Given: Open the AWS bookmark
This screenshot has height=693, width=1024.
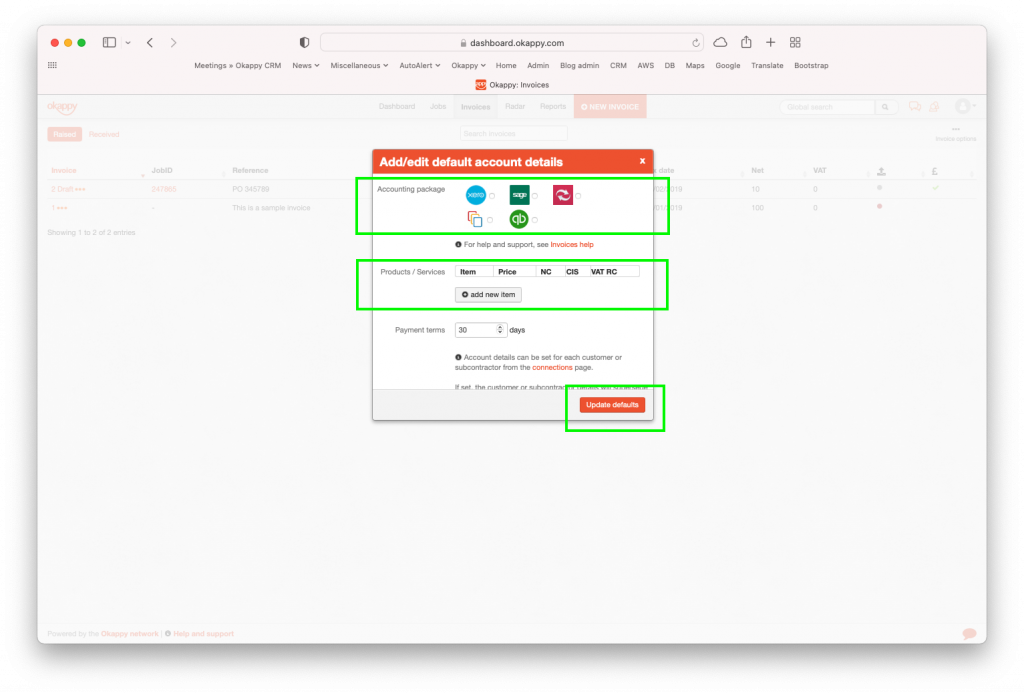Looking at the screenshot, I should [x=646, y=65].
